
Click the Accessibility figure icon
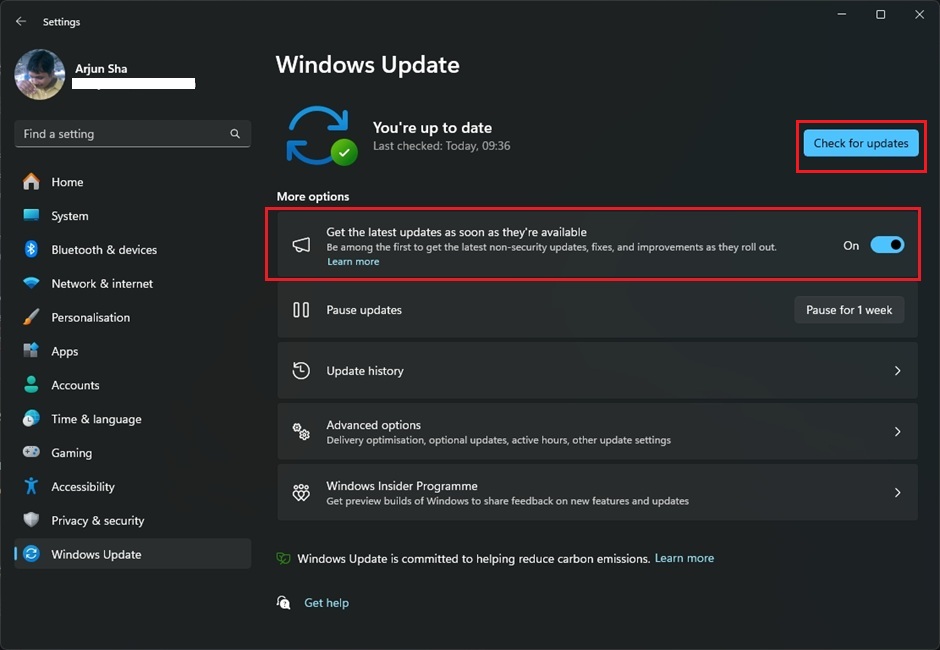tap(31, 486)
